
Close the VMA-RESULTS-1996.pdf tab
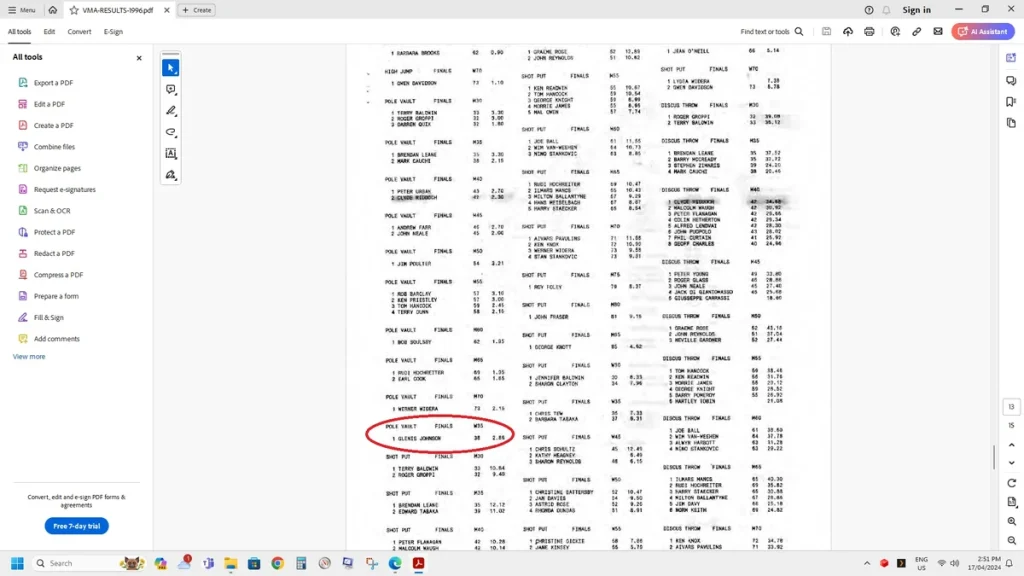(x=167, y=10)
